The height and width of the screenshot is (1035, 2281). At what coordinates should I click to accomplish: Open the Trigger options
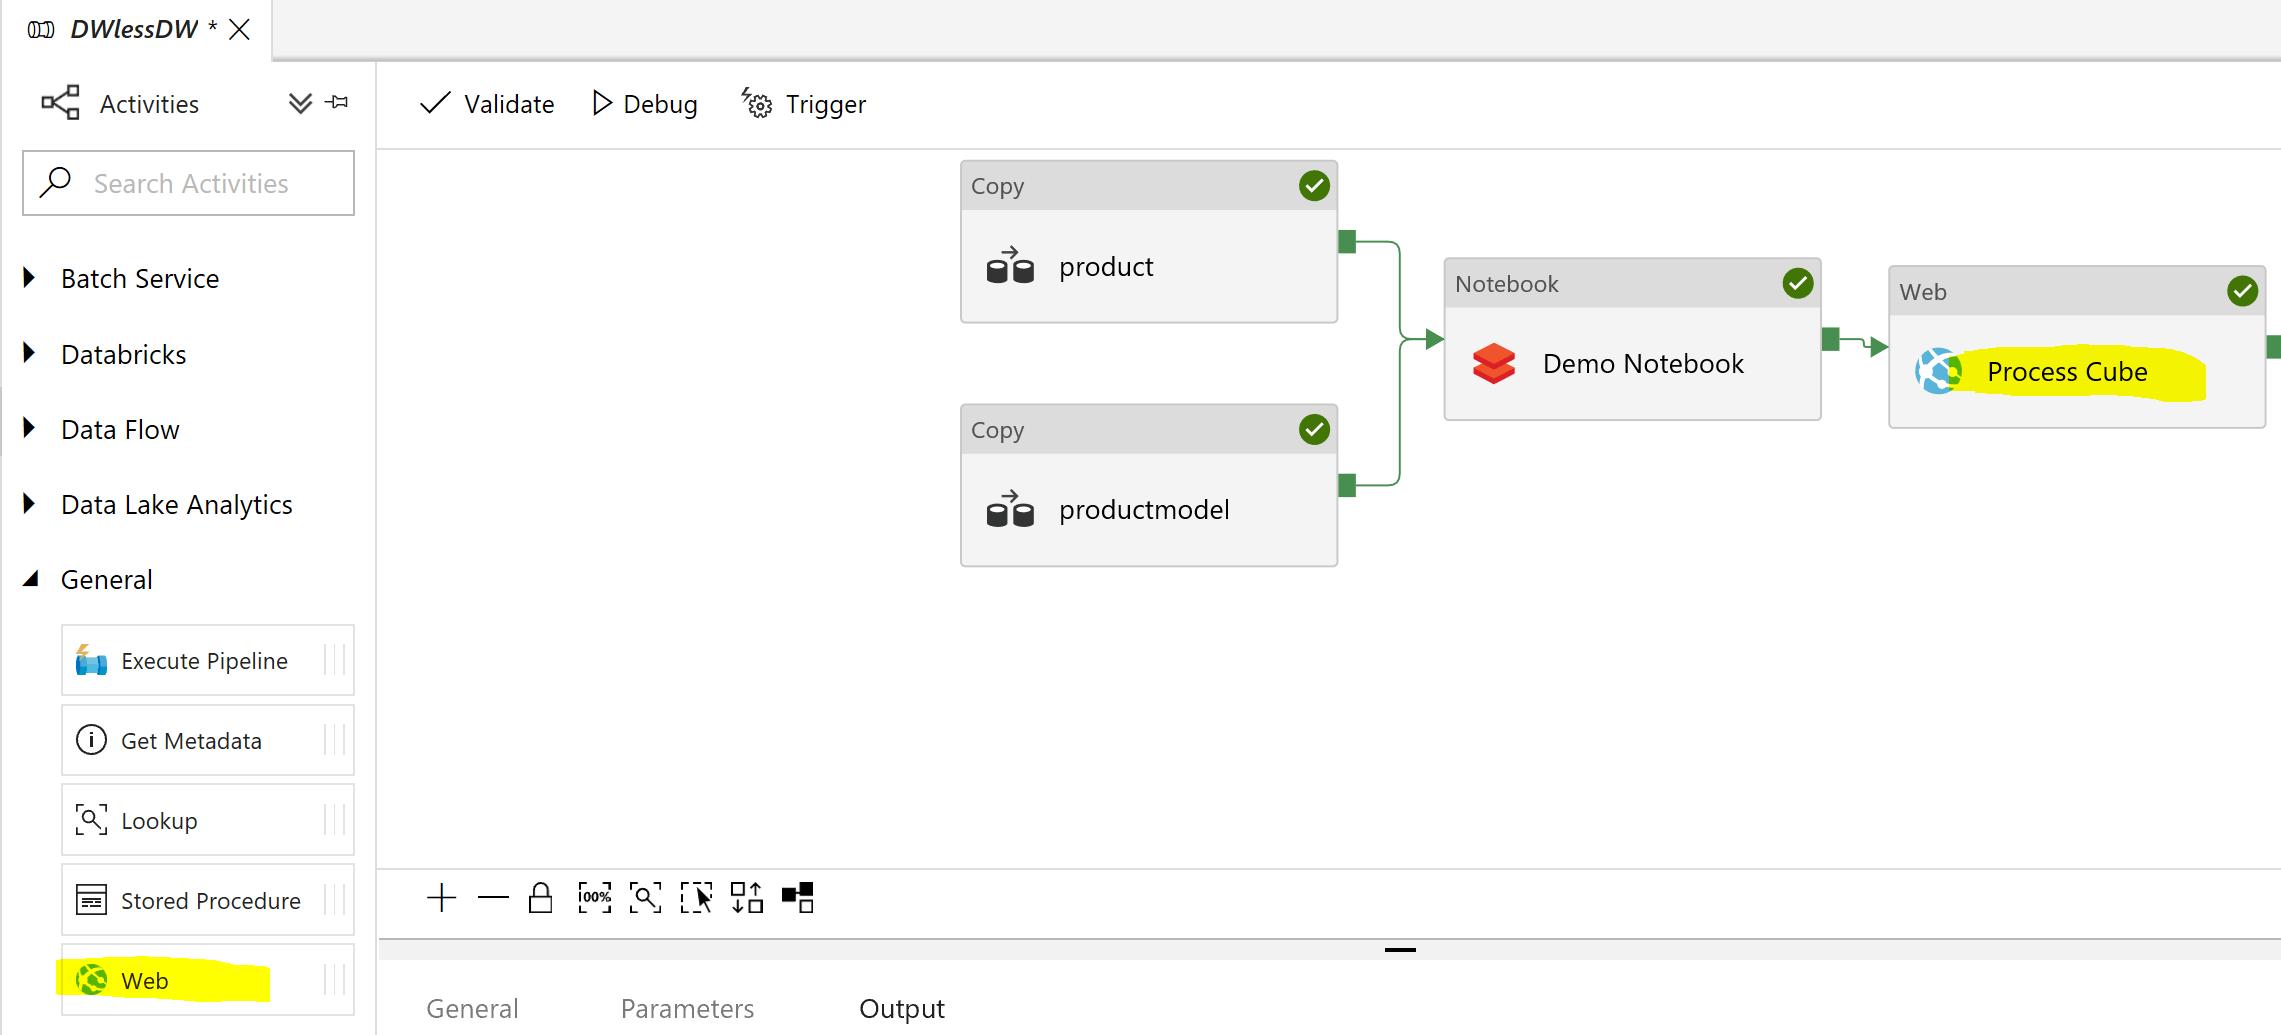tap(804, 104)
